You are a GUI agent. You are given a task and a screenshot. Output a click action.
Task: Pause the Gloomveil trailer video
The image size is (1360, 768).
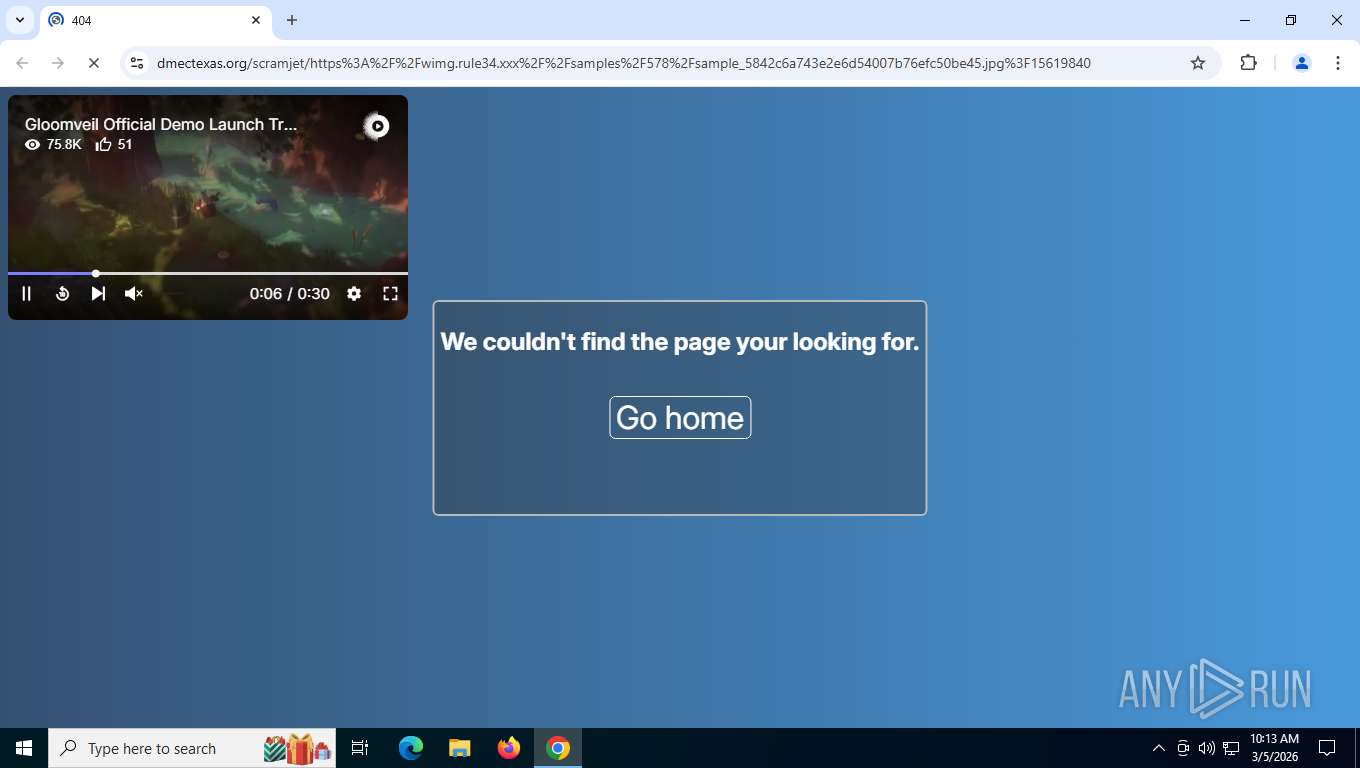coord(27,293)
